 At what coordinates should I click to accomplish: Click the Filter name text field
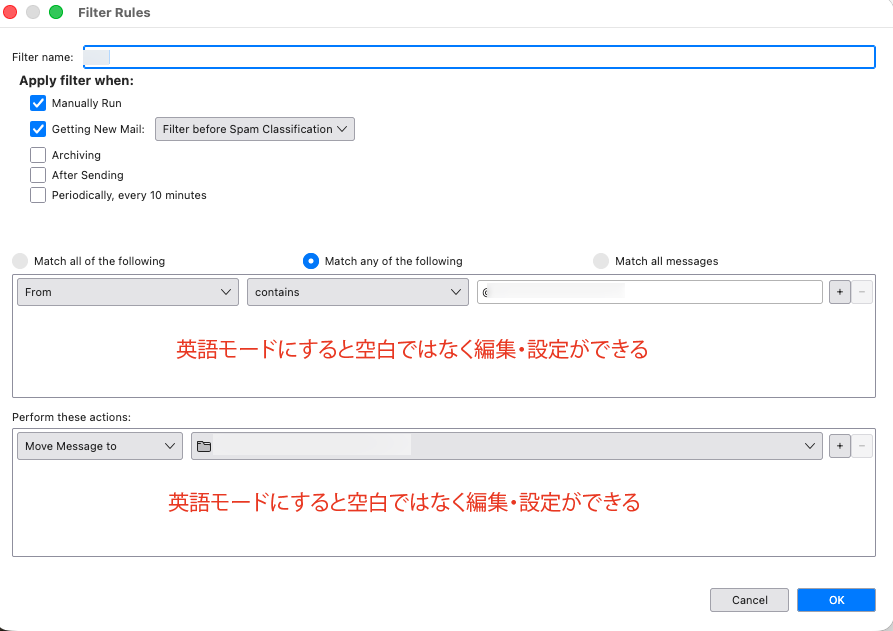480,57
